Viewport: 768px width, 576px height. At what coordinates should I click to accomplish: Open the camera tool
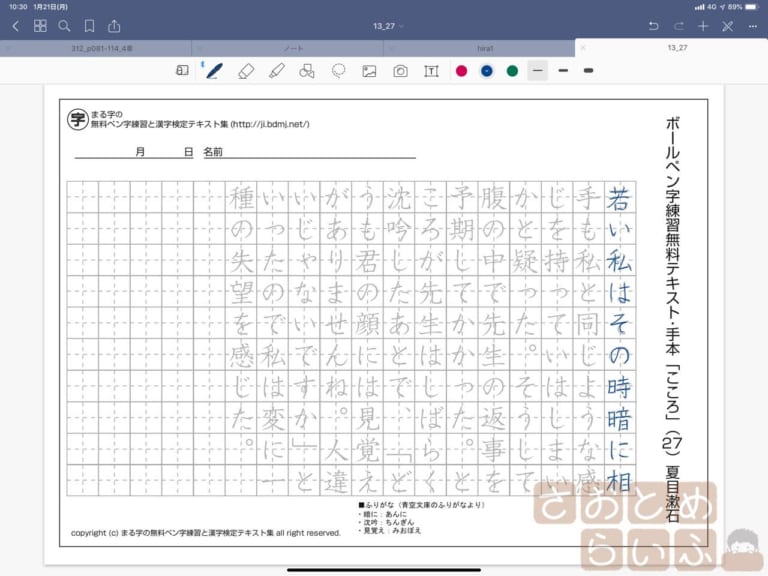click(400, 71)
